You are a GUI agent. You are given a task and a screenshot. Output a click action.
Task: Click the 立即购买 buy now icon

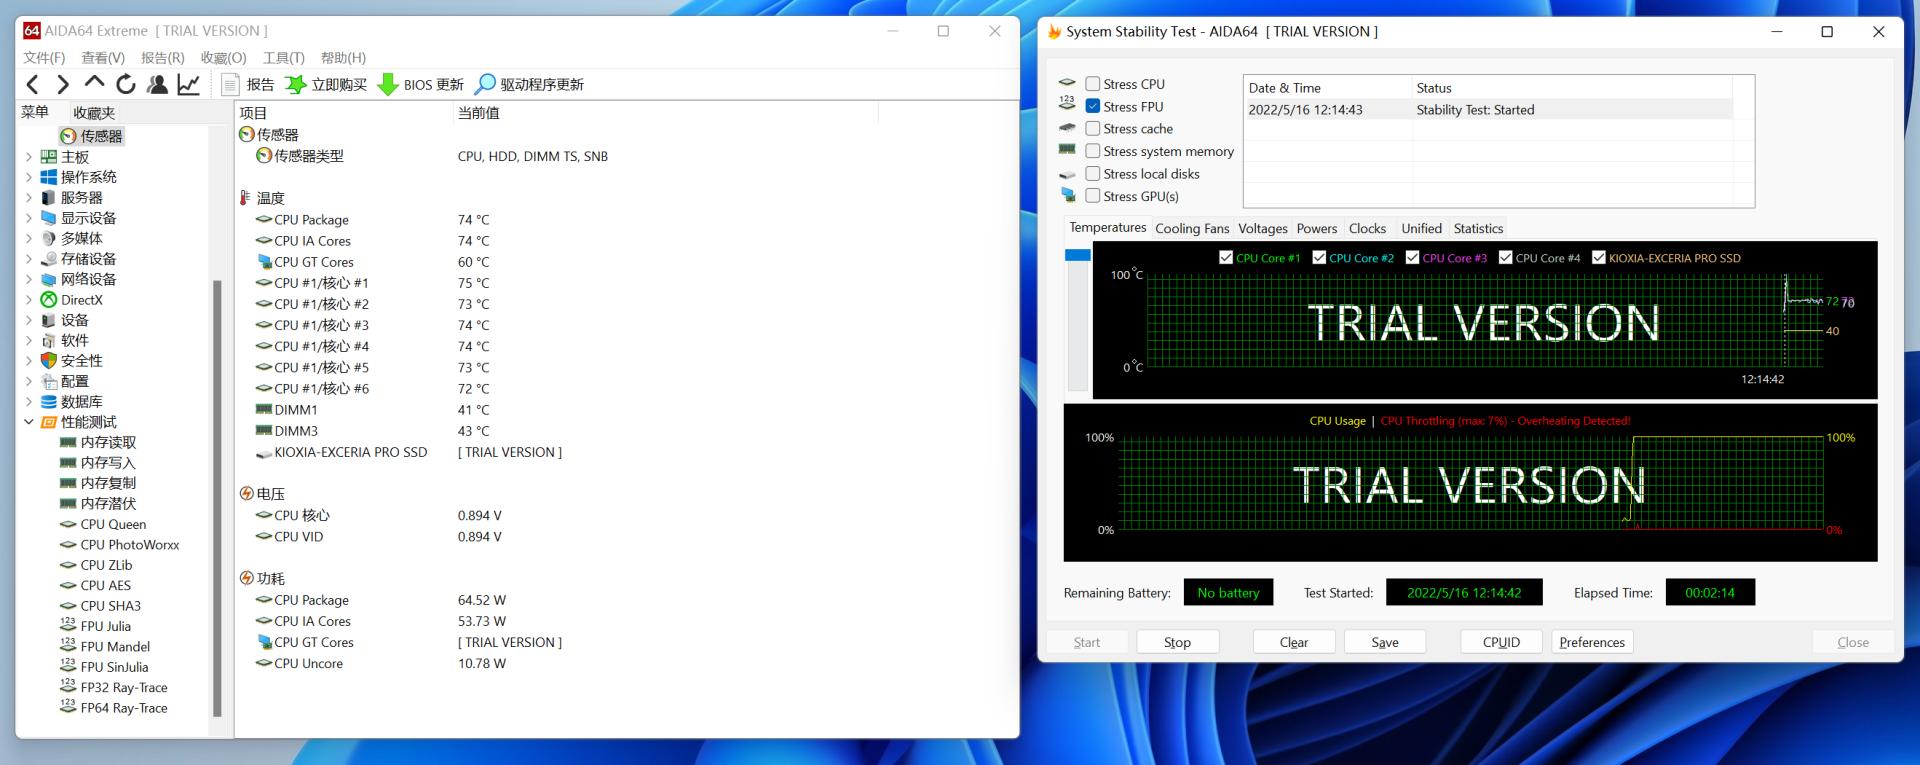tap(295, 85)
